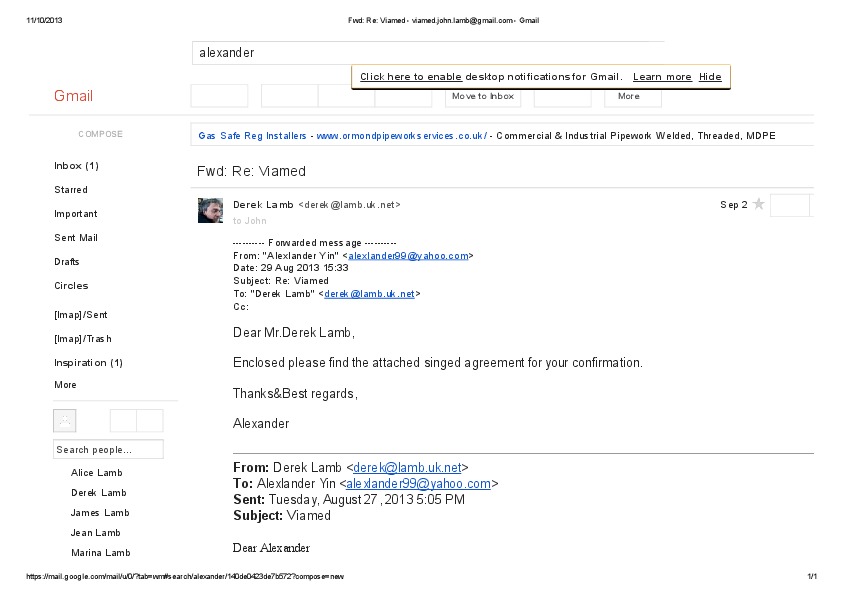
Task: Open the Drafts folder
Action: click(x=67, y=262)
